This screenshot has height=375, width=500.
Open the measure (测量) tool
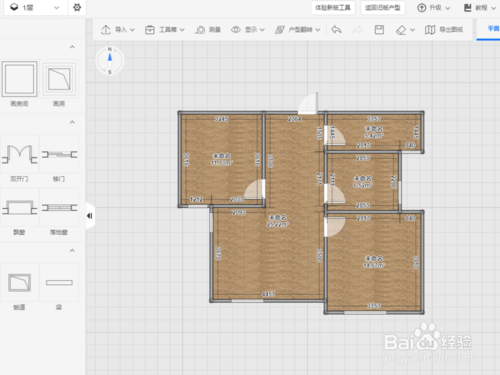point(208,30)
